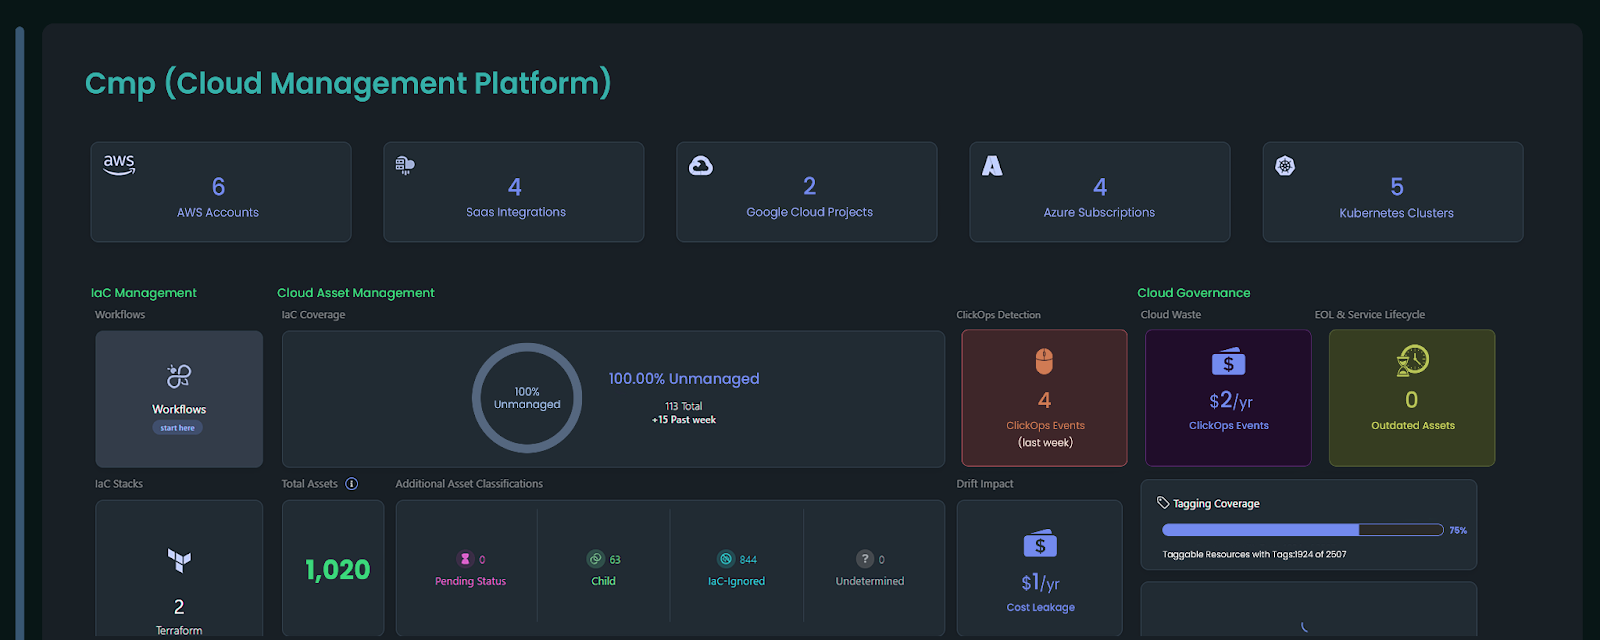Click the Tagging Coverage progress bar
The image size is (1600, 640).
[x=1302, y=530]
